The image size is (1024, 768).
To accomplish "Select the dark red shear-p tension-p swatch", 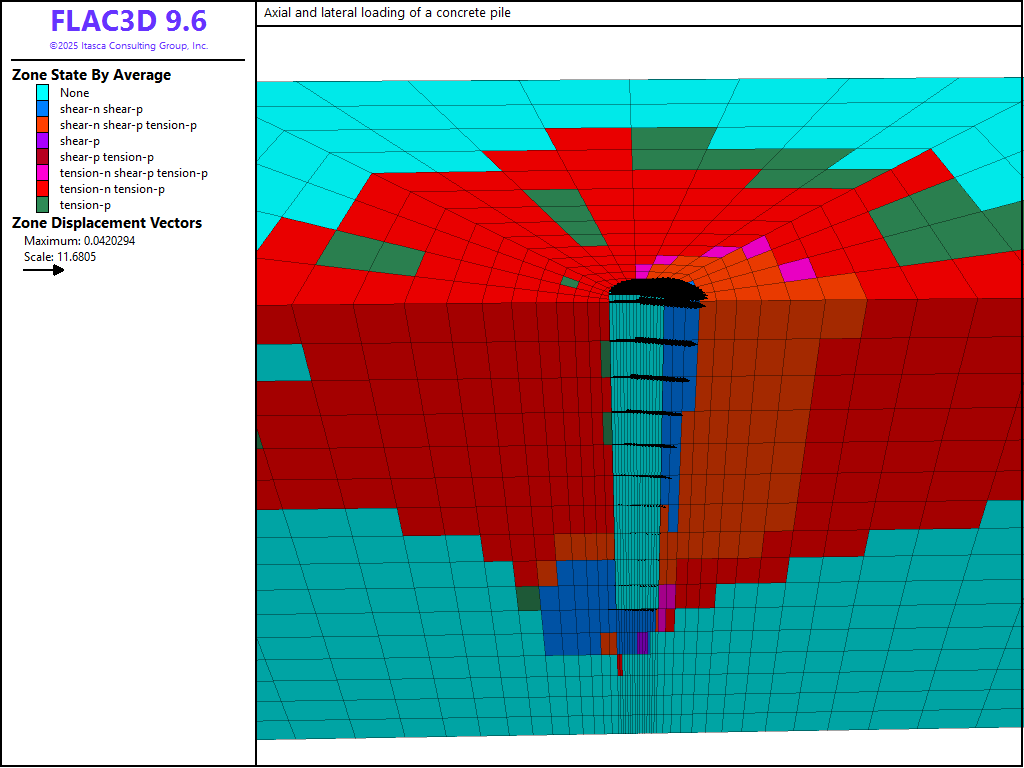I will pyautogui.click(x=42, y=157).
